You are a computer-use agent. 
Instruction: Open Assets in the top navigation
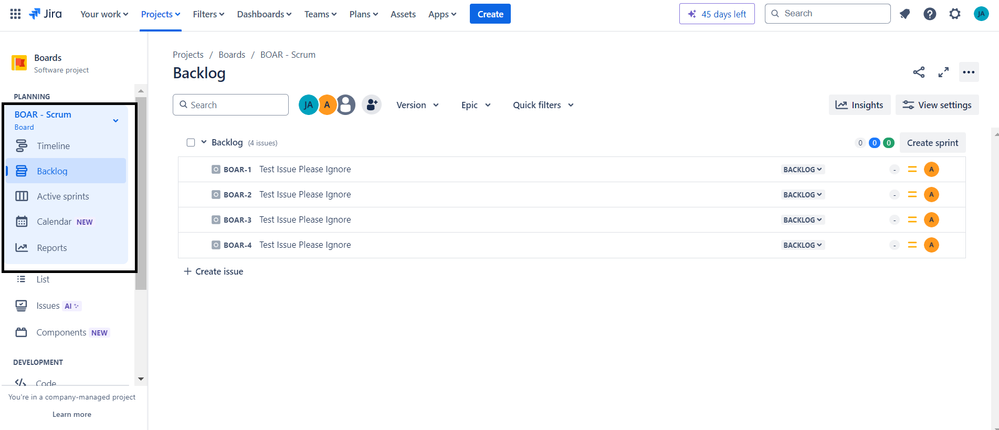(x=403, y=14)
